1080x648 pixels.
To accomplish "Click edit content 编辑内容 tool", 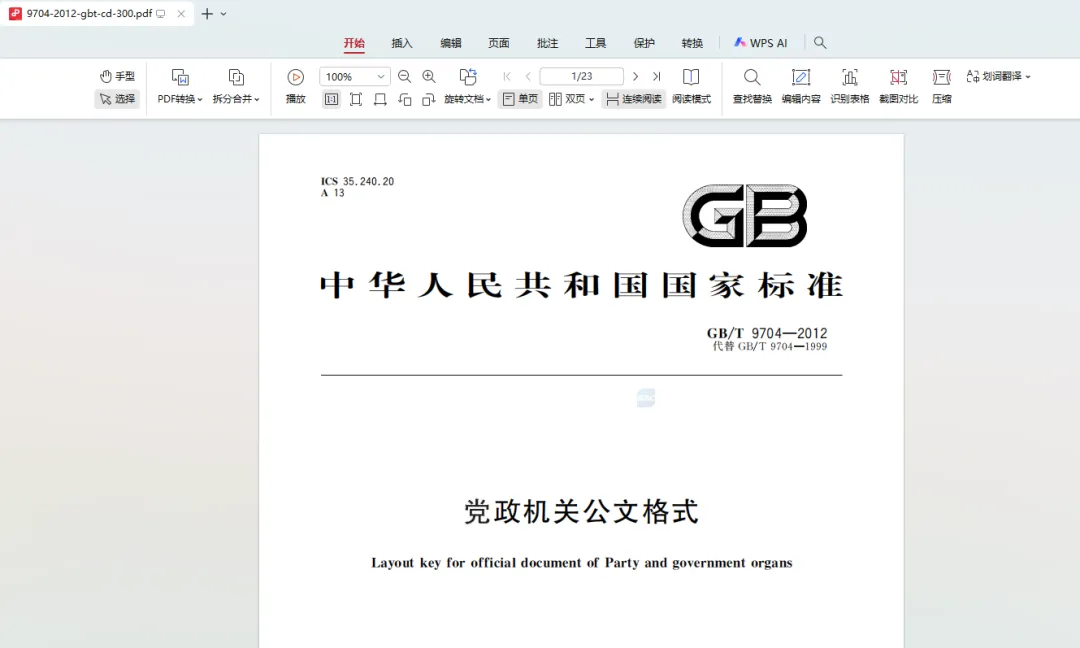I will [x=801, y=87].
